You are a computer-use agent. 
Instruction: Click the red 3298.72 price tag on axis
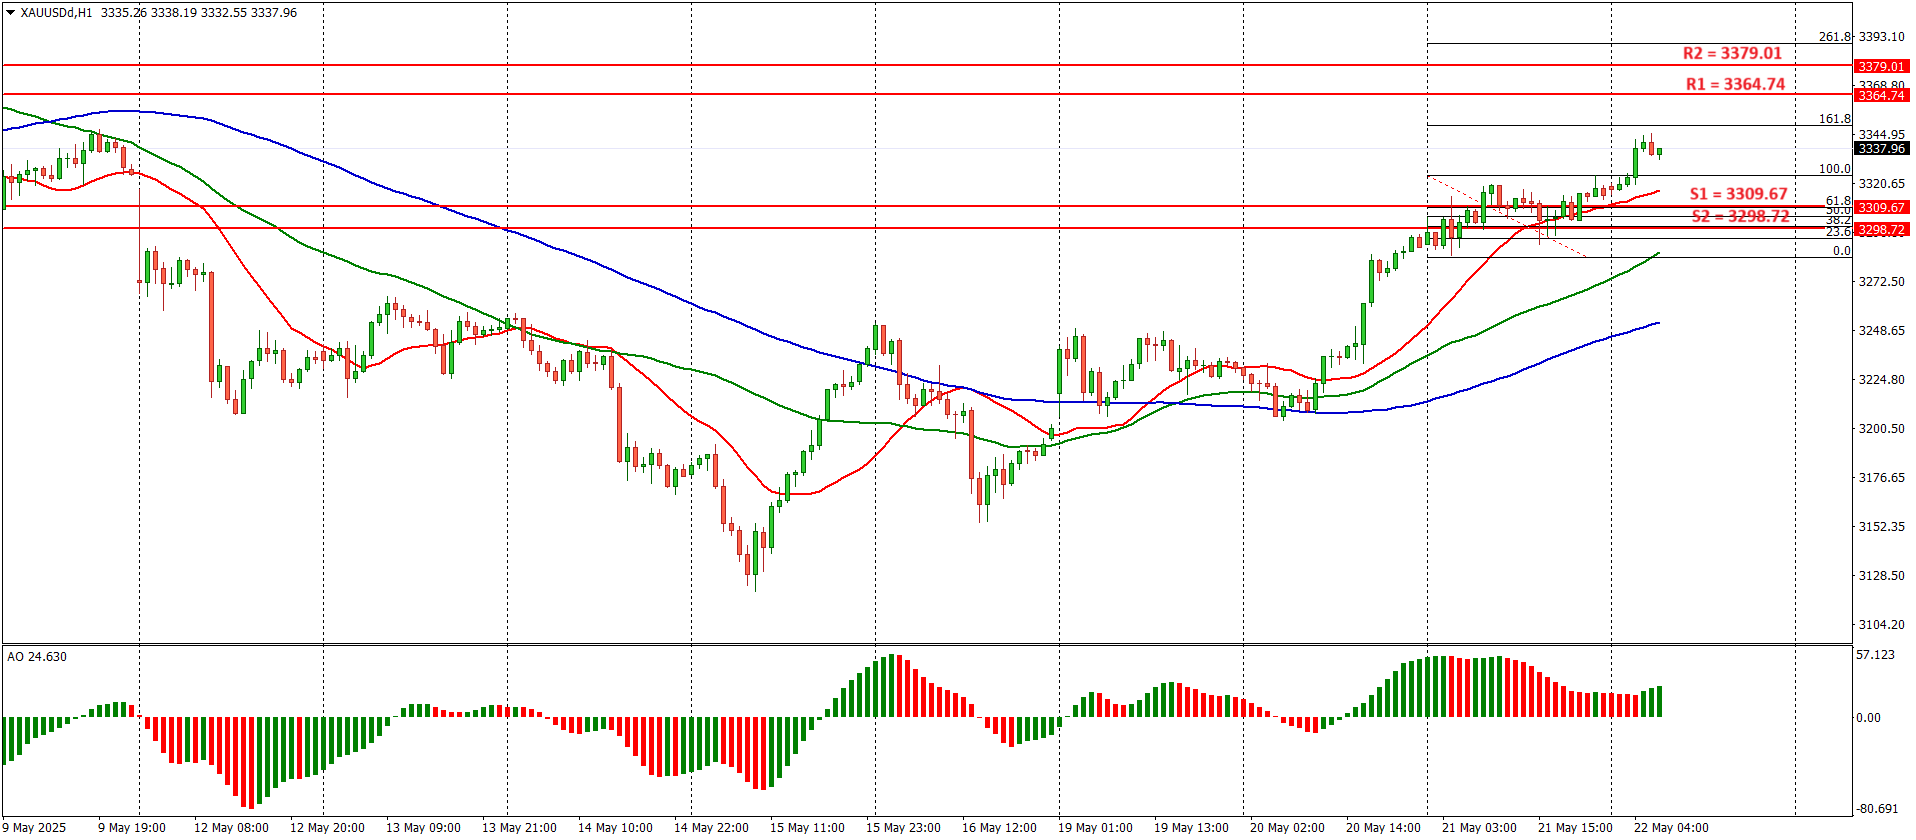pos(1881,230)
